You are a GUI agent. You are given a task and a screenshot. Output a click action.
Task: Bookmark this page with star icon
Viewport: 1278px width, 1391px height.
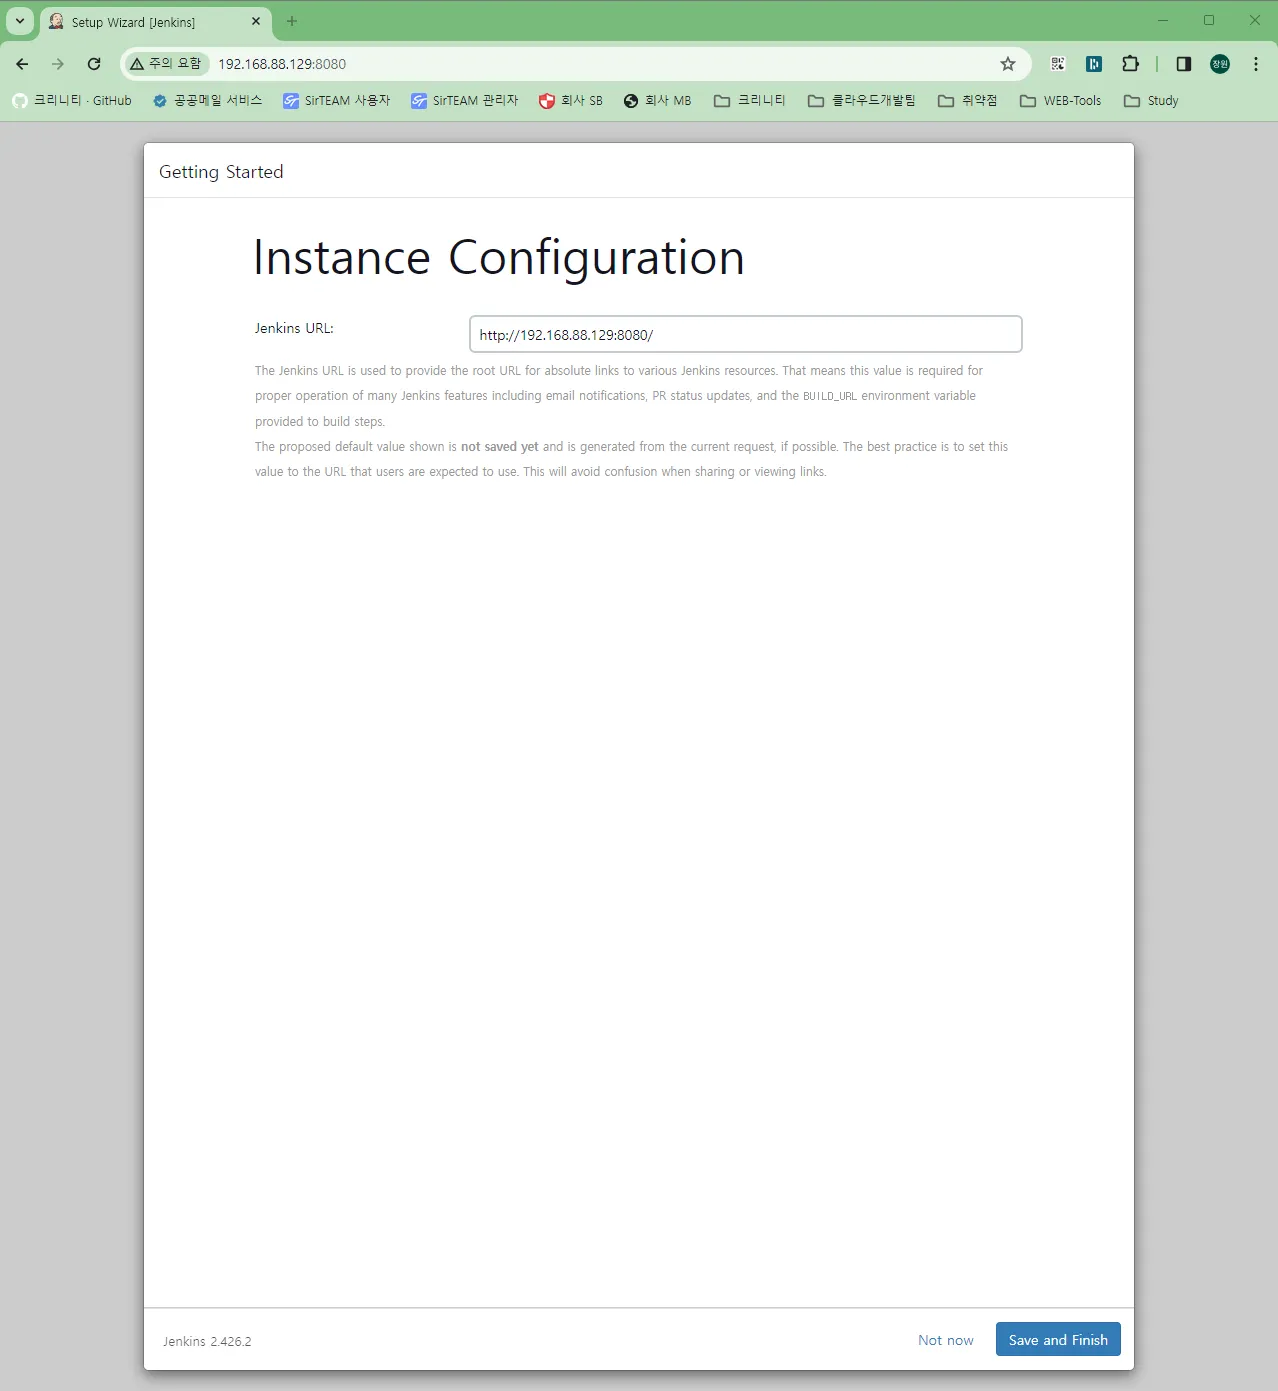click(1008, 64)
